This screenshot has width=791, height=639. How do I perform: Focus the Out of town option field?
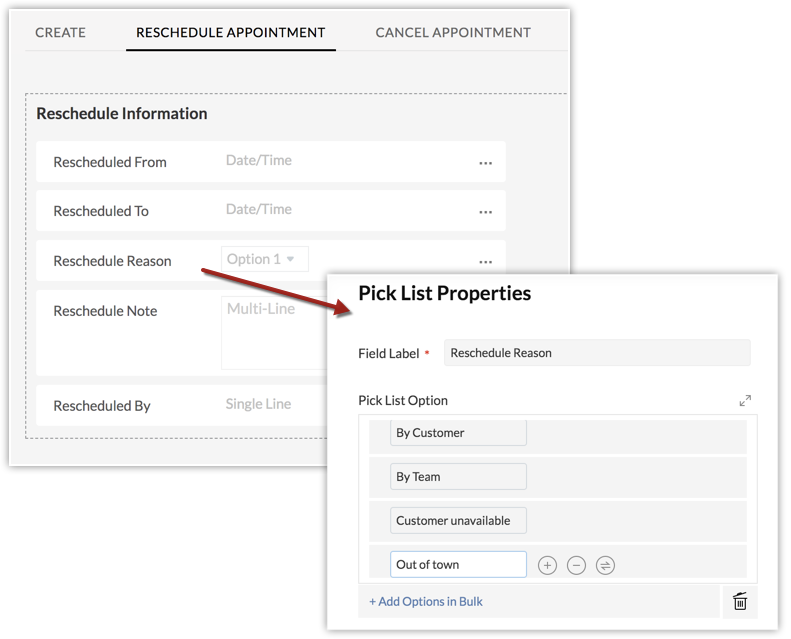point(458,565)
